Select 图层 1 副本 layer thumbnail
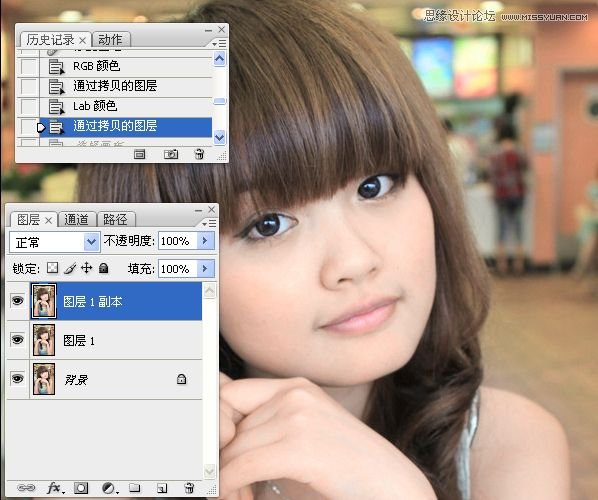The image size is (598, 500). click(x=44, y=301)
